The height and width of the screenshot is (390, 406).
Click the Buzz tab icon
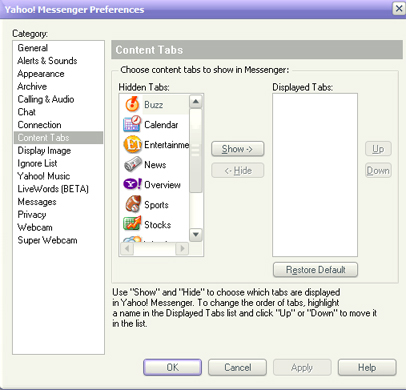click(x=132, y=104)
